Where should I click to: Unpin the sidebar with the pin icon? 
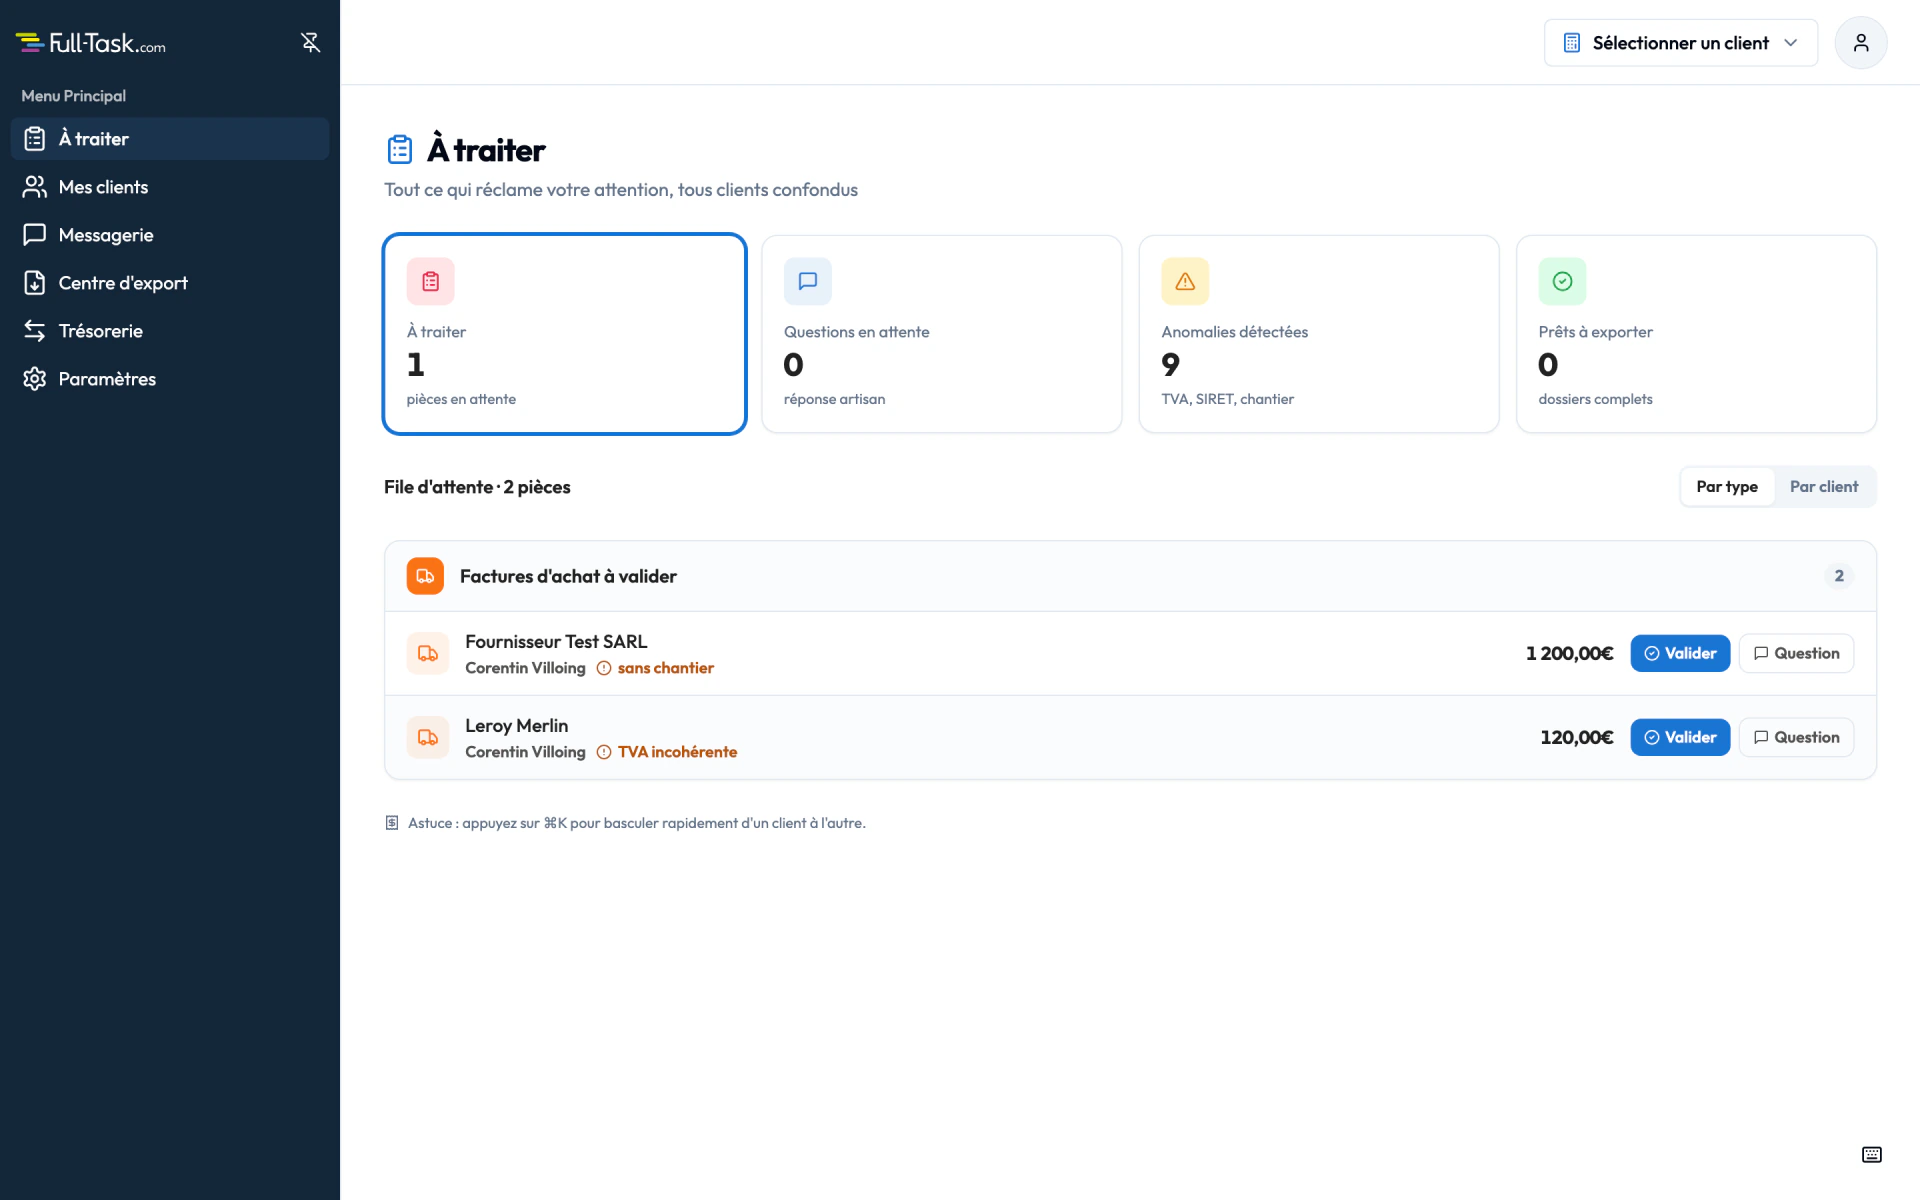pos(310,42)
